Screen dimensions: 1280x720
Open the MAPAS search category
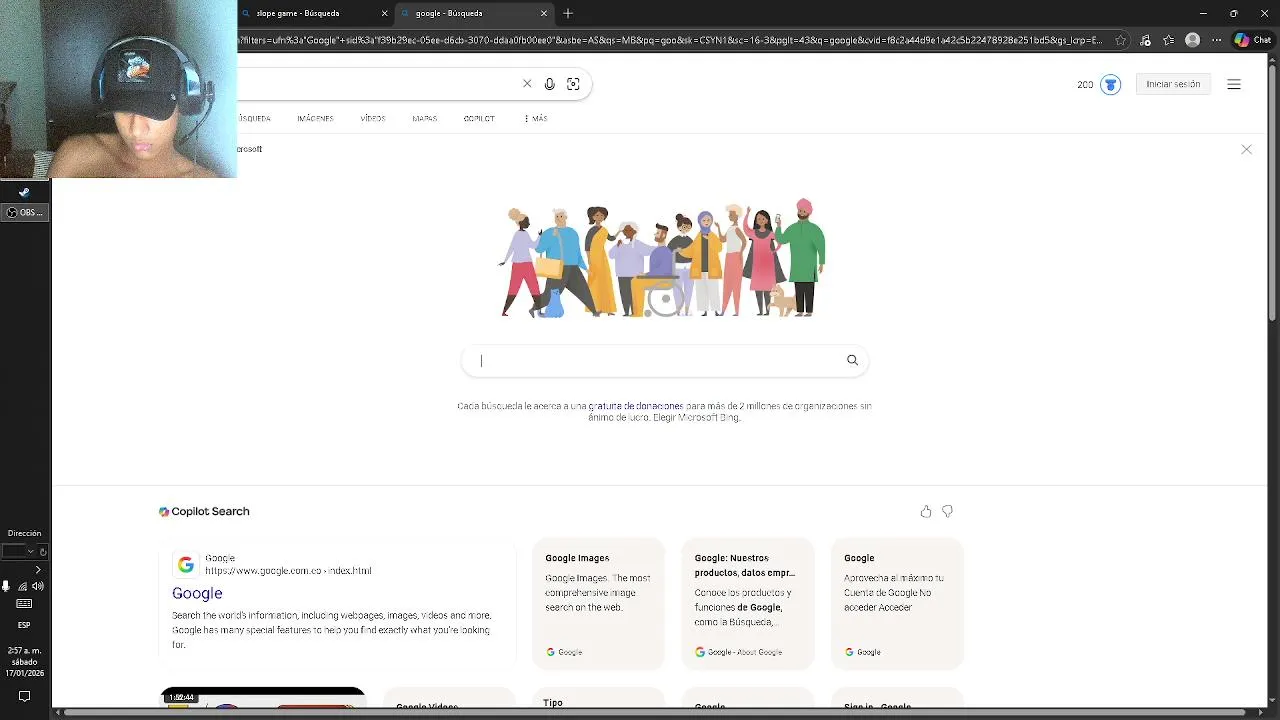coord(424,118)
